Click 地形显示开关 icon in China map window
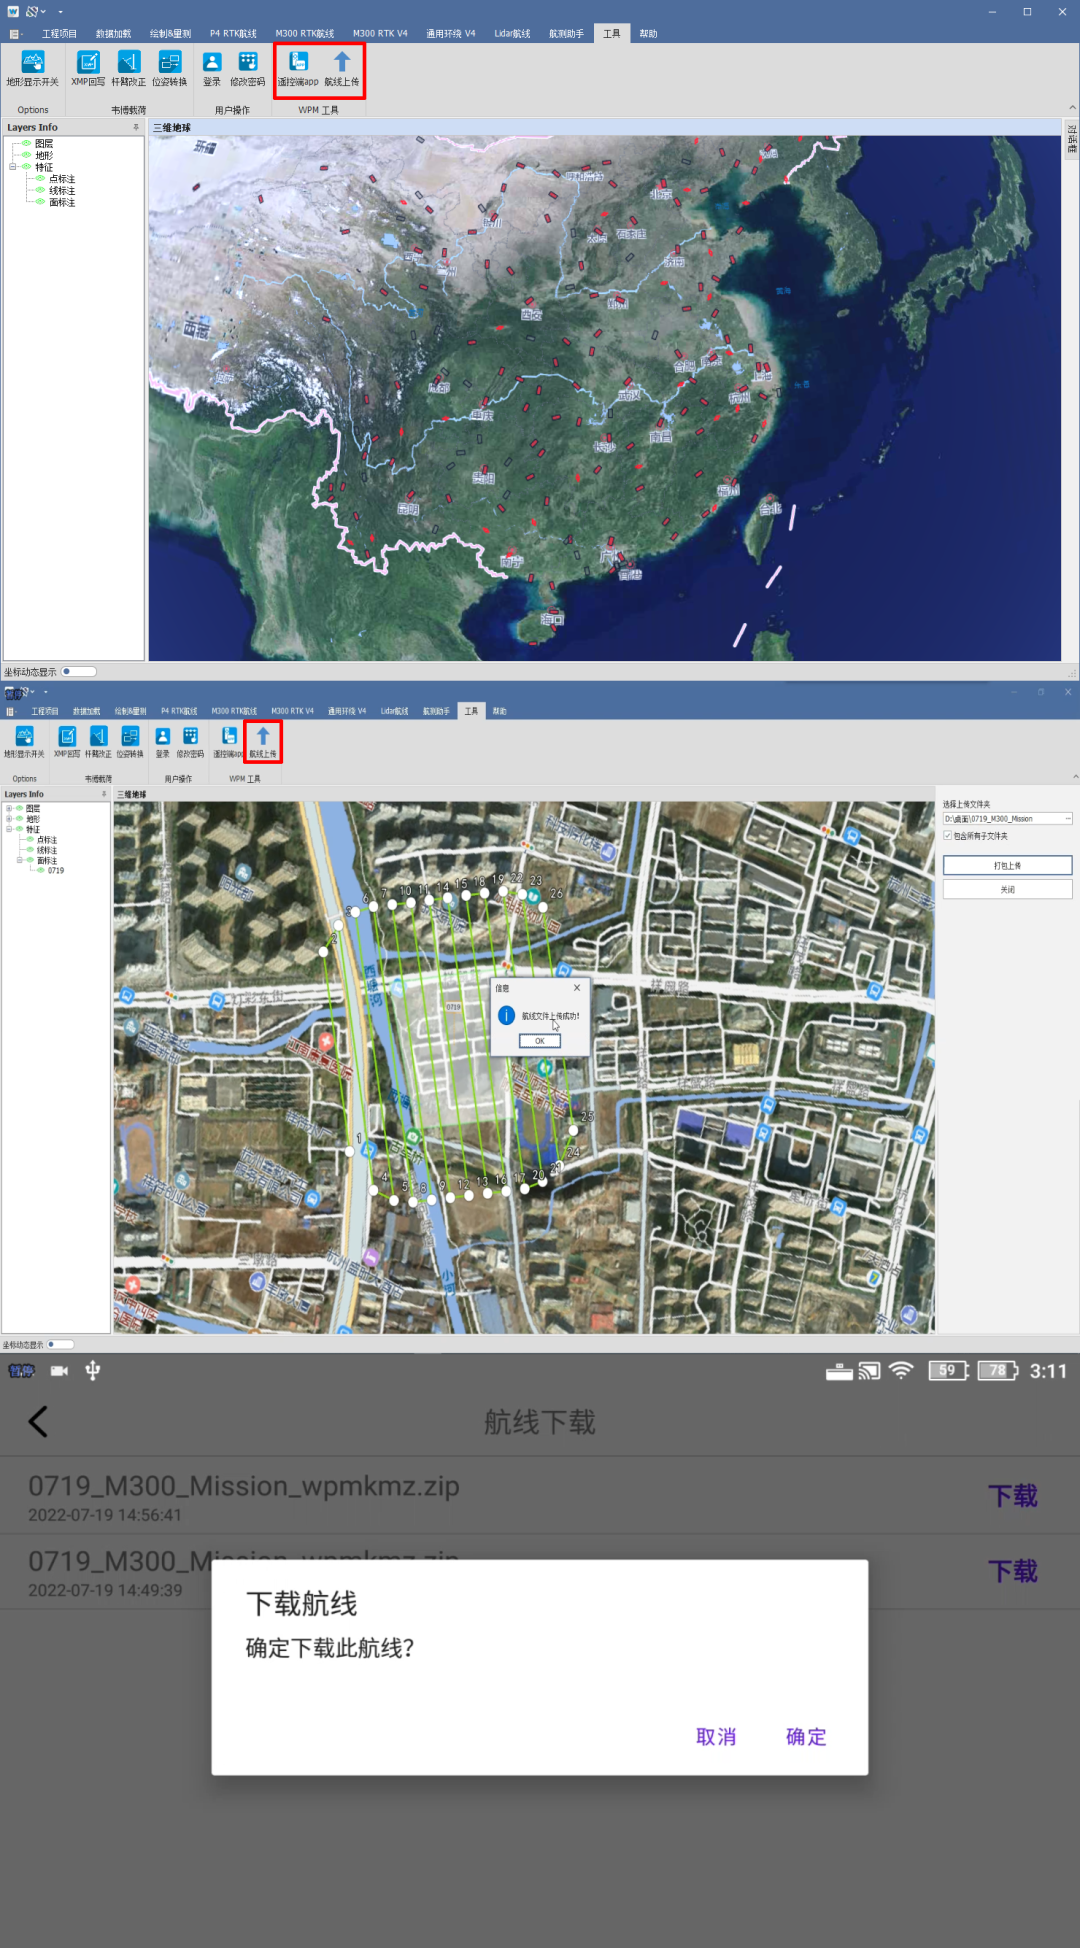Image resolution: width=1080 pixels, height=1948 pixels. pyautogui.click(x=33, y=62)
